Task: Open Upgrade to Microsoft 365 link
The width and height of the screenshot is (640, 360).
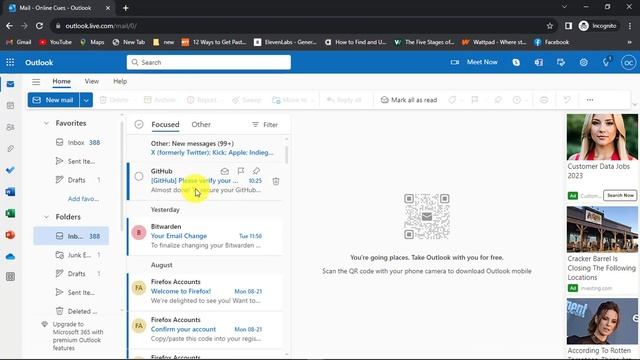Action: point(78,336)
